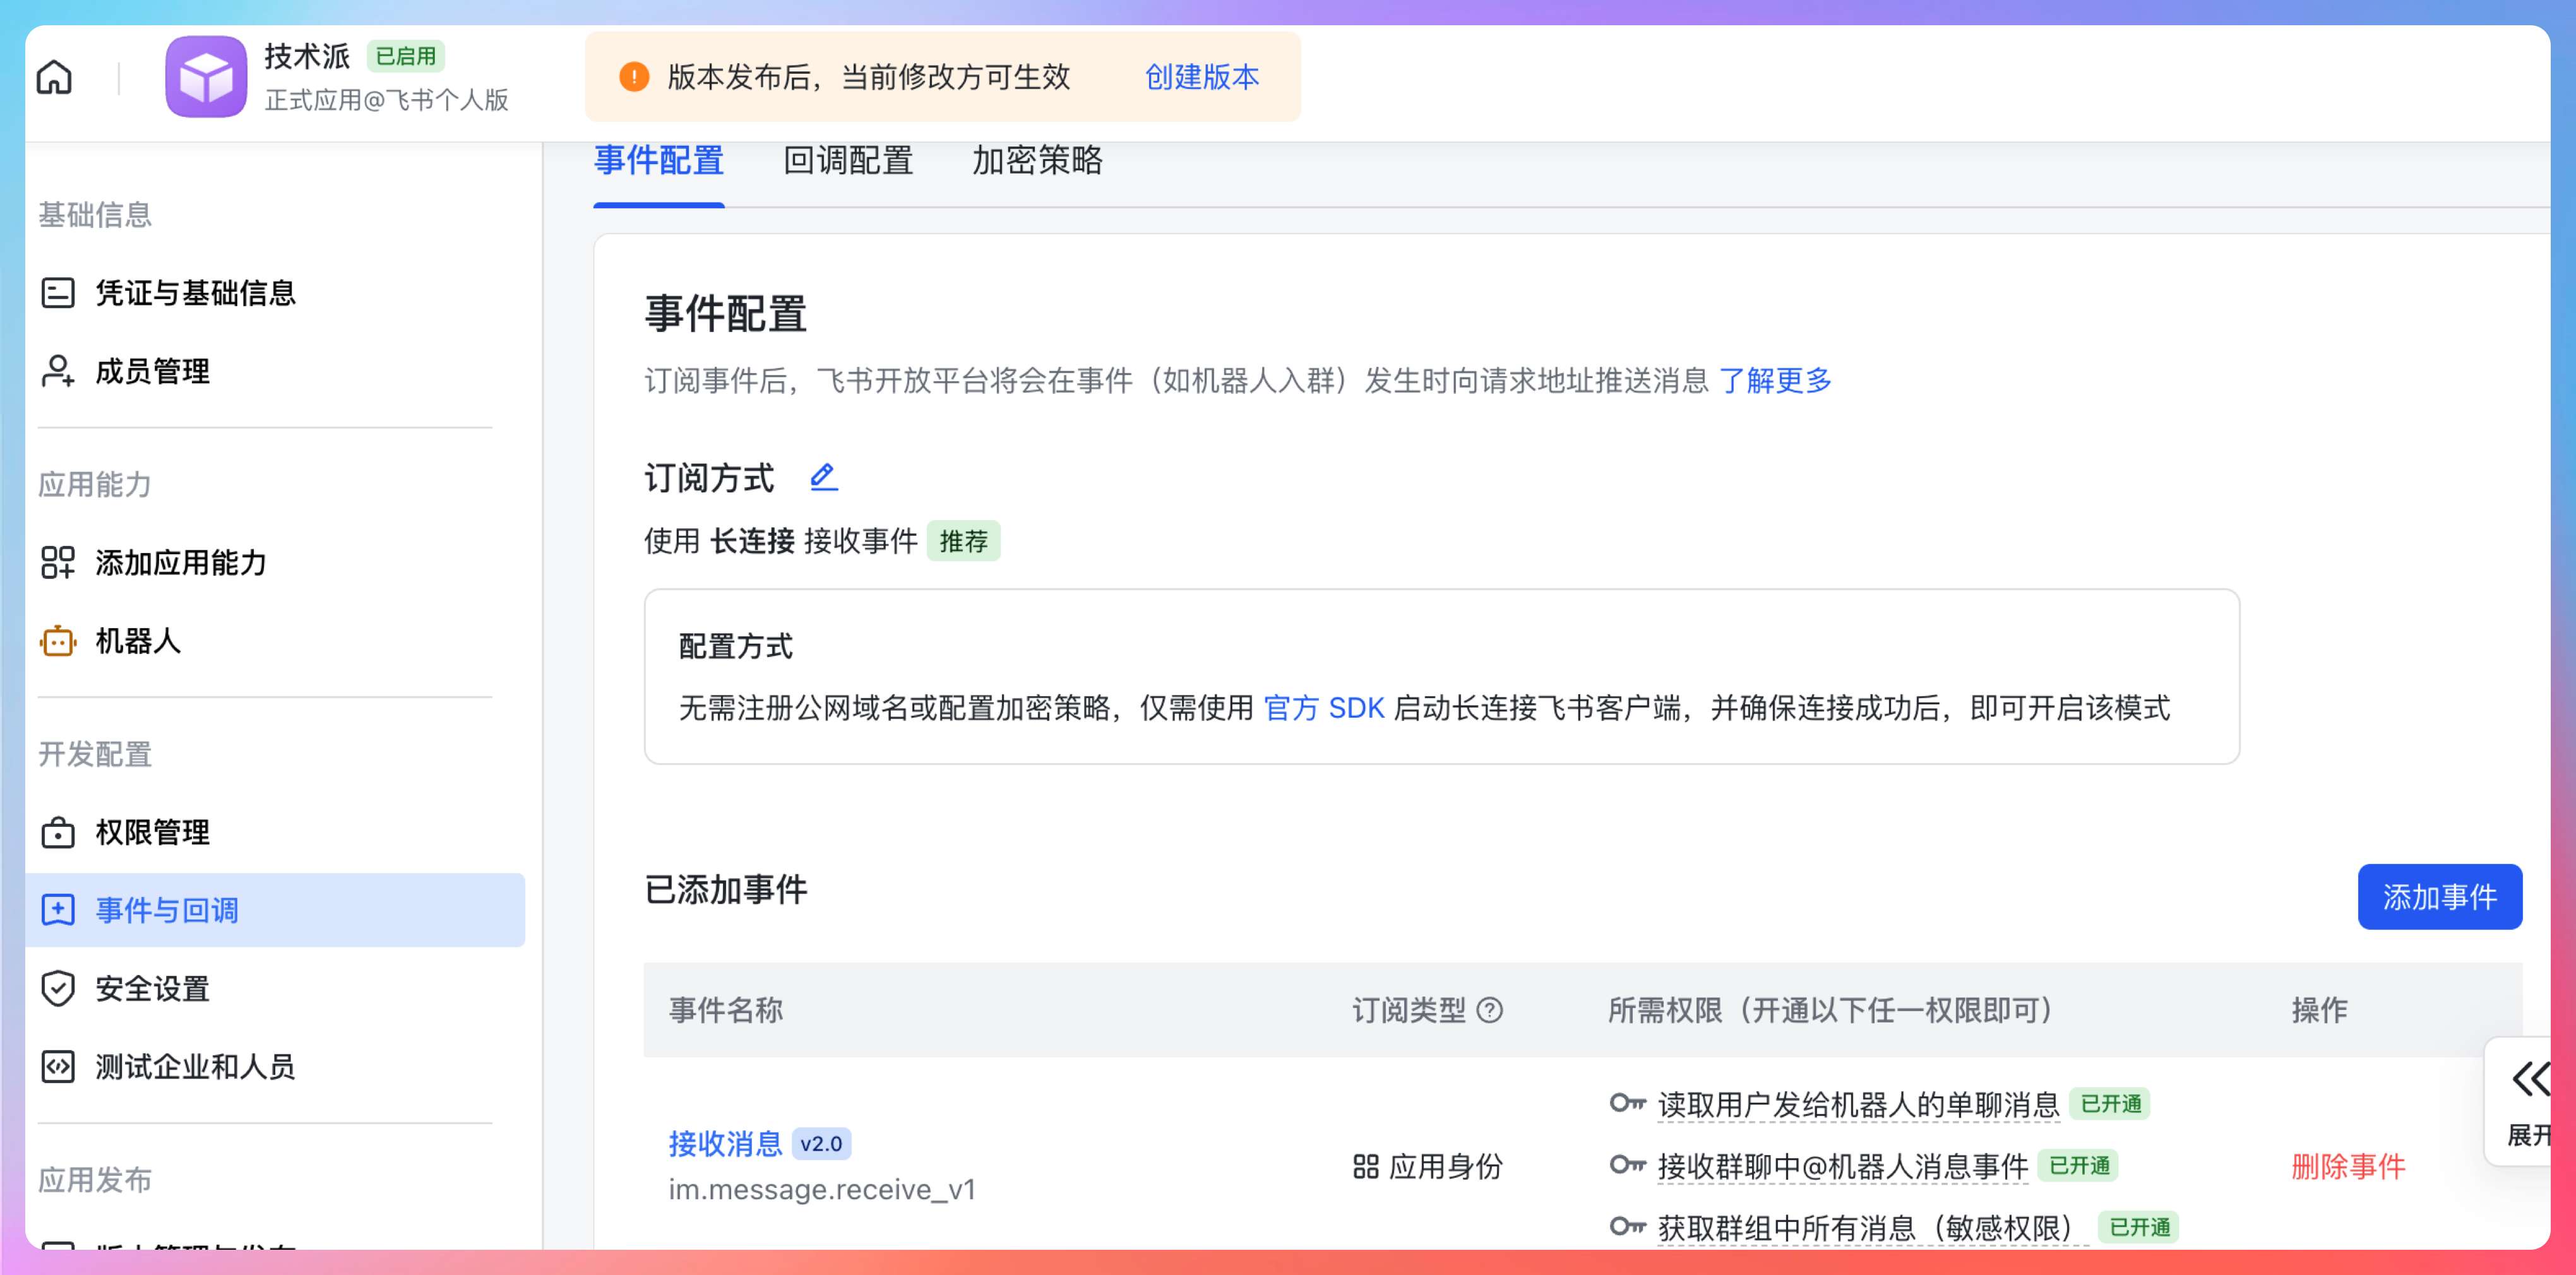The width and height of the screenshot is (2576, 1275).
Task: Open 权限管理 in the sidebar
Action: 152,832
